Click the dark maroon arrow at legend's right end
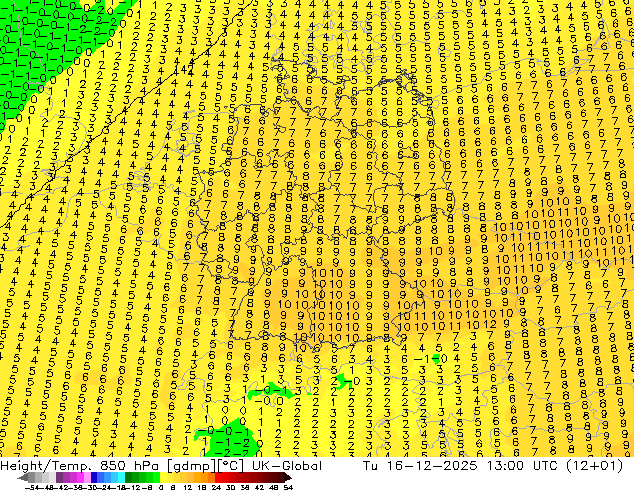This screenshot has height=490, width=634. pyautogui.click(x=288, y=478)
